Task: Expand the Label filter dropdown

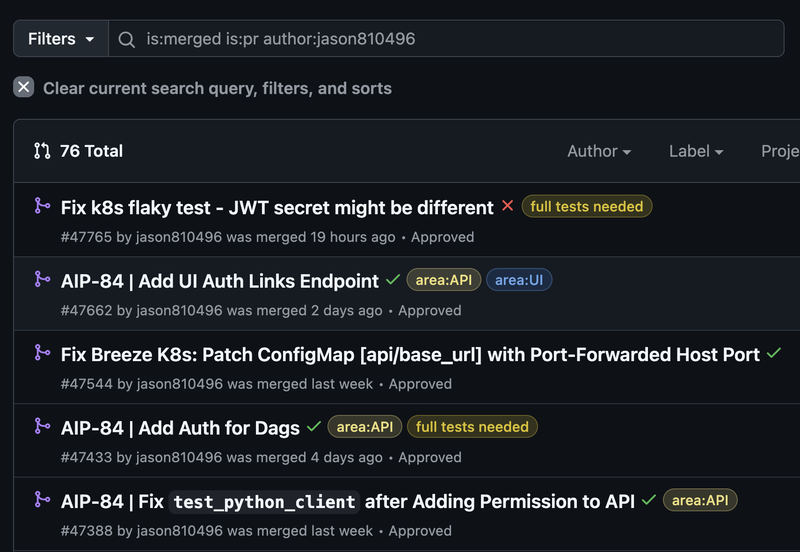Action: coord(696,151)
